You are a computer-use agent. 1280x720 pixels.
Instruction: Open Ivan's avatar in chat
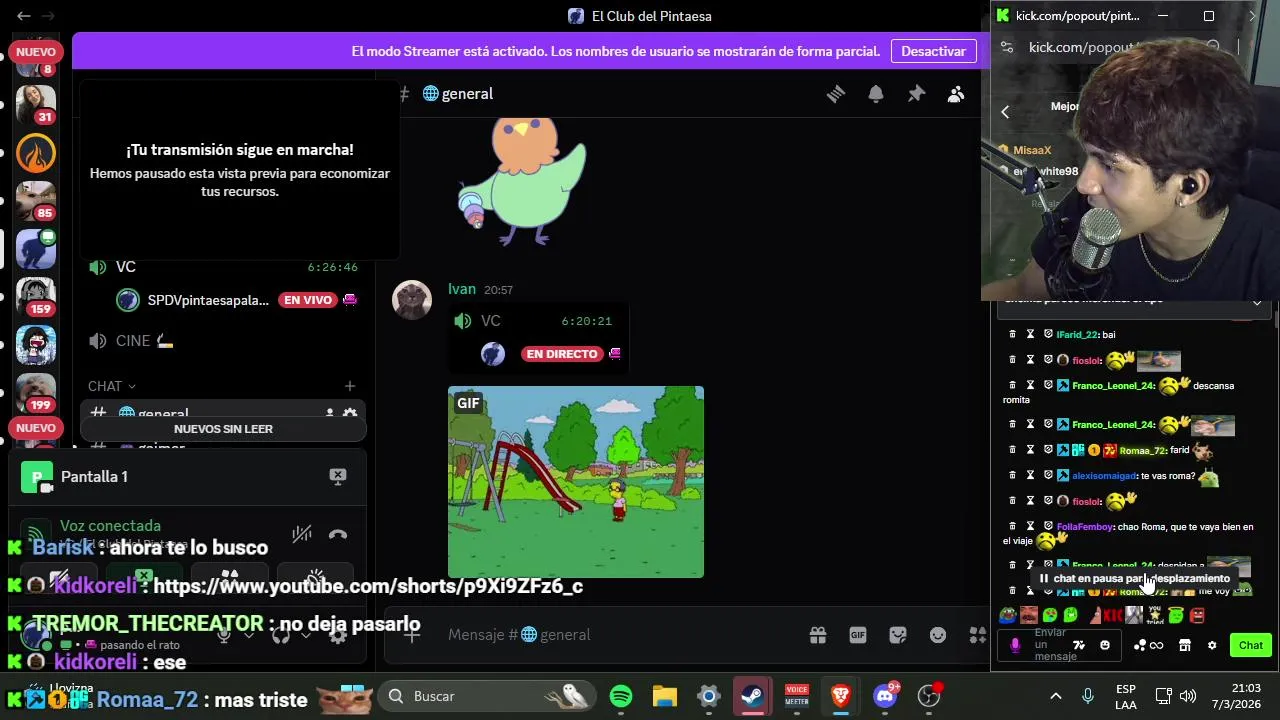click(412, 300)
